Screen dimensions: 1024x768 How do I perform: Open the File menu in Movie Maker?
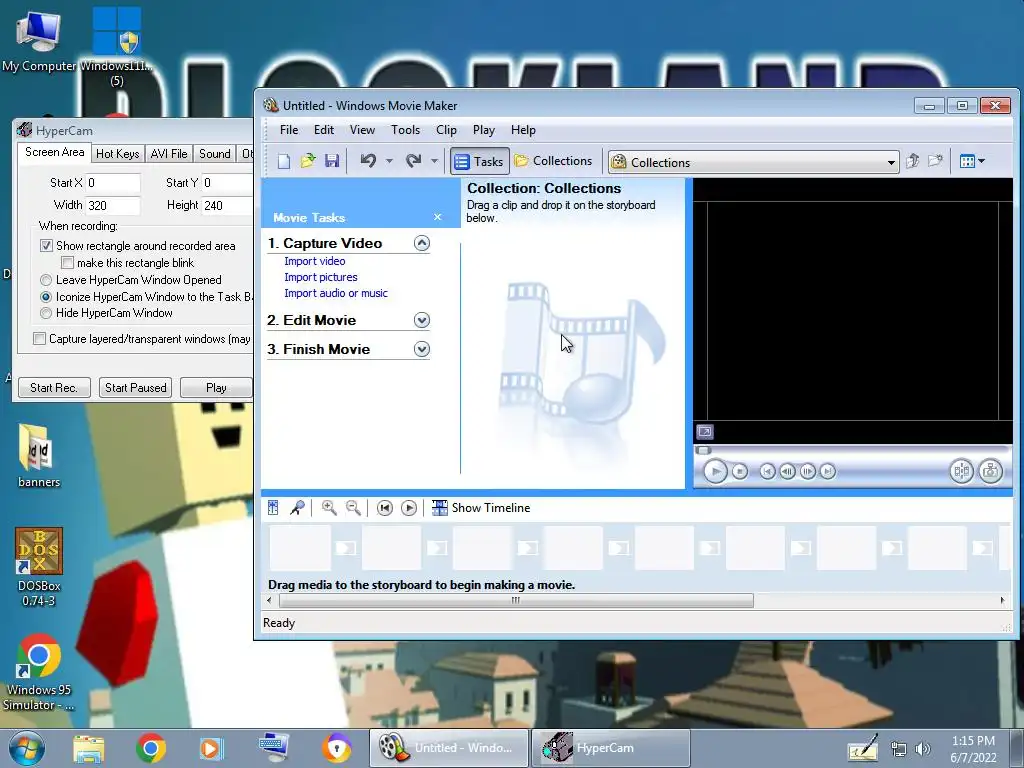coord(289,130)
